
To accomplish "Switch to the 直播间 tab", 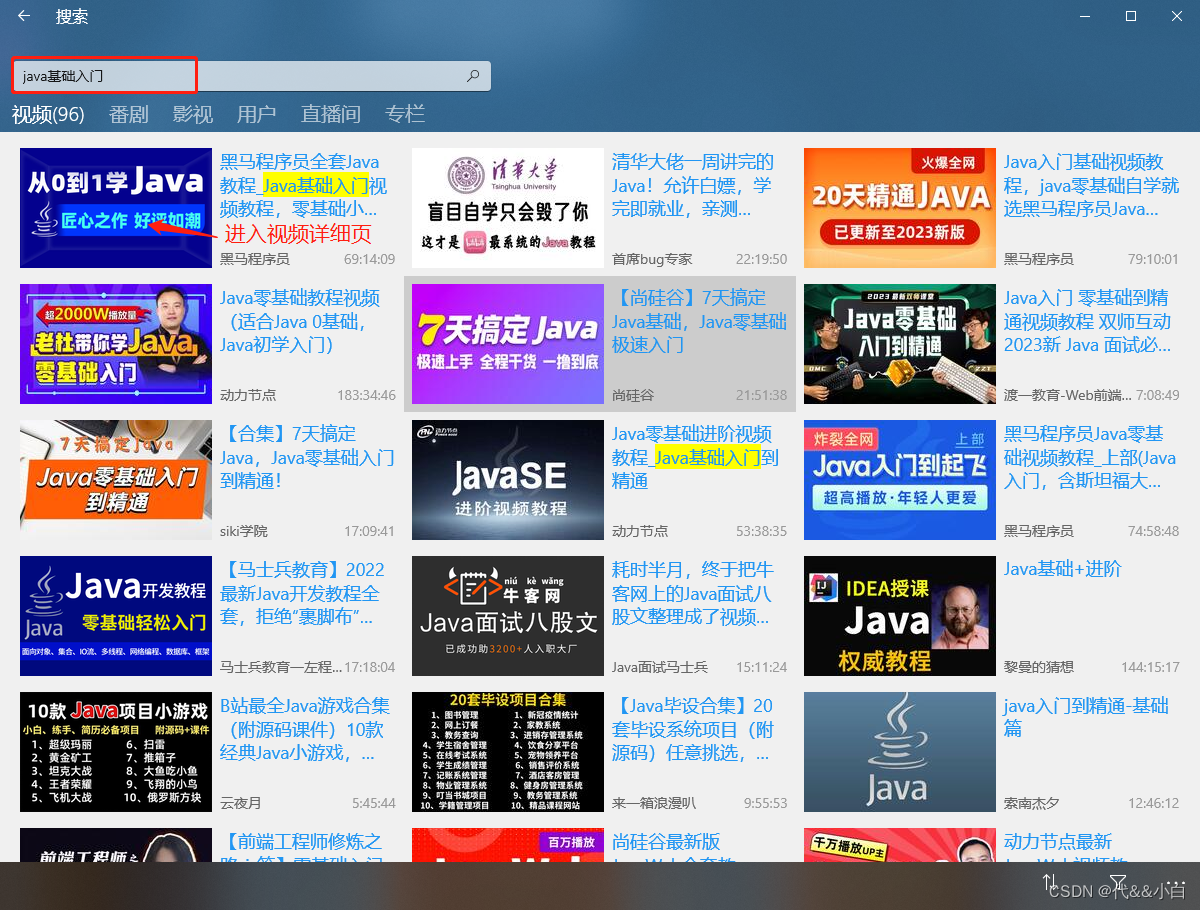I will [x=331, y=115].
